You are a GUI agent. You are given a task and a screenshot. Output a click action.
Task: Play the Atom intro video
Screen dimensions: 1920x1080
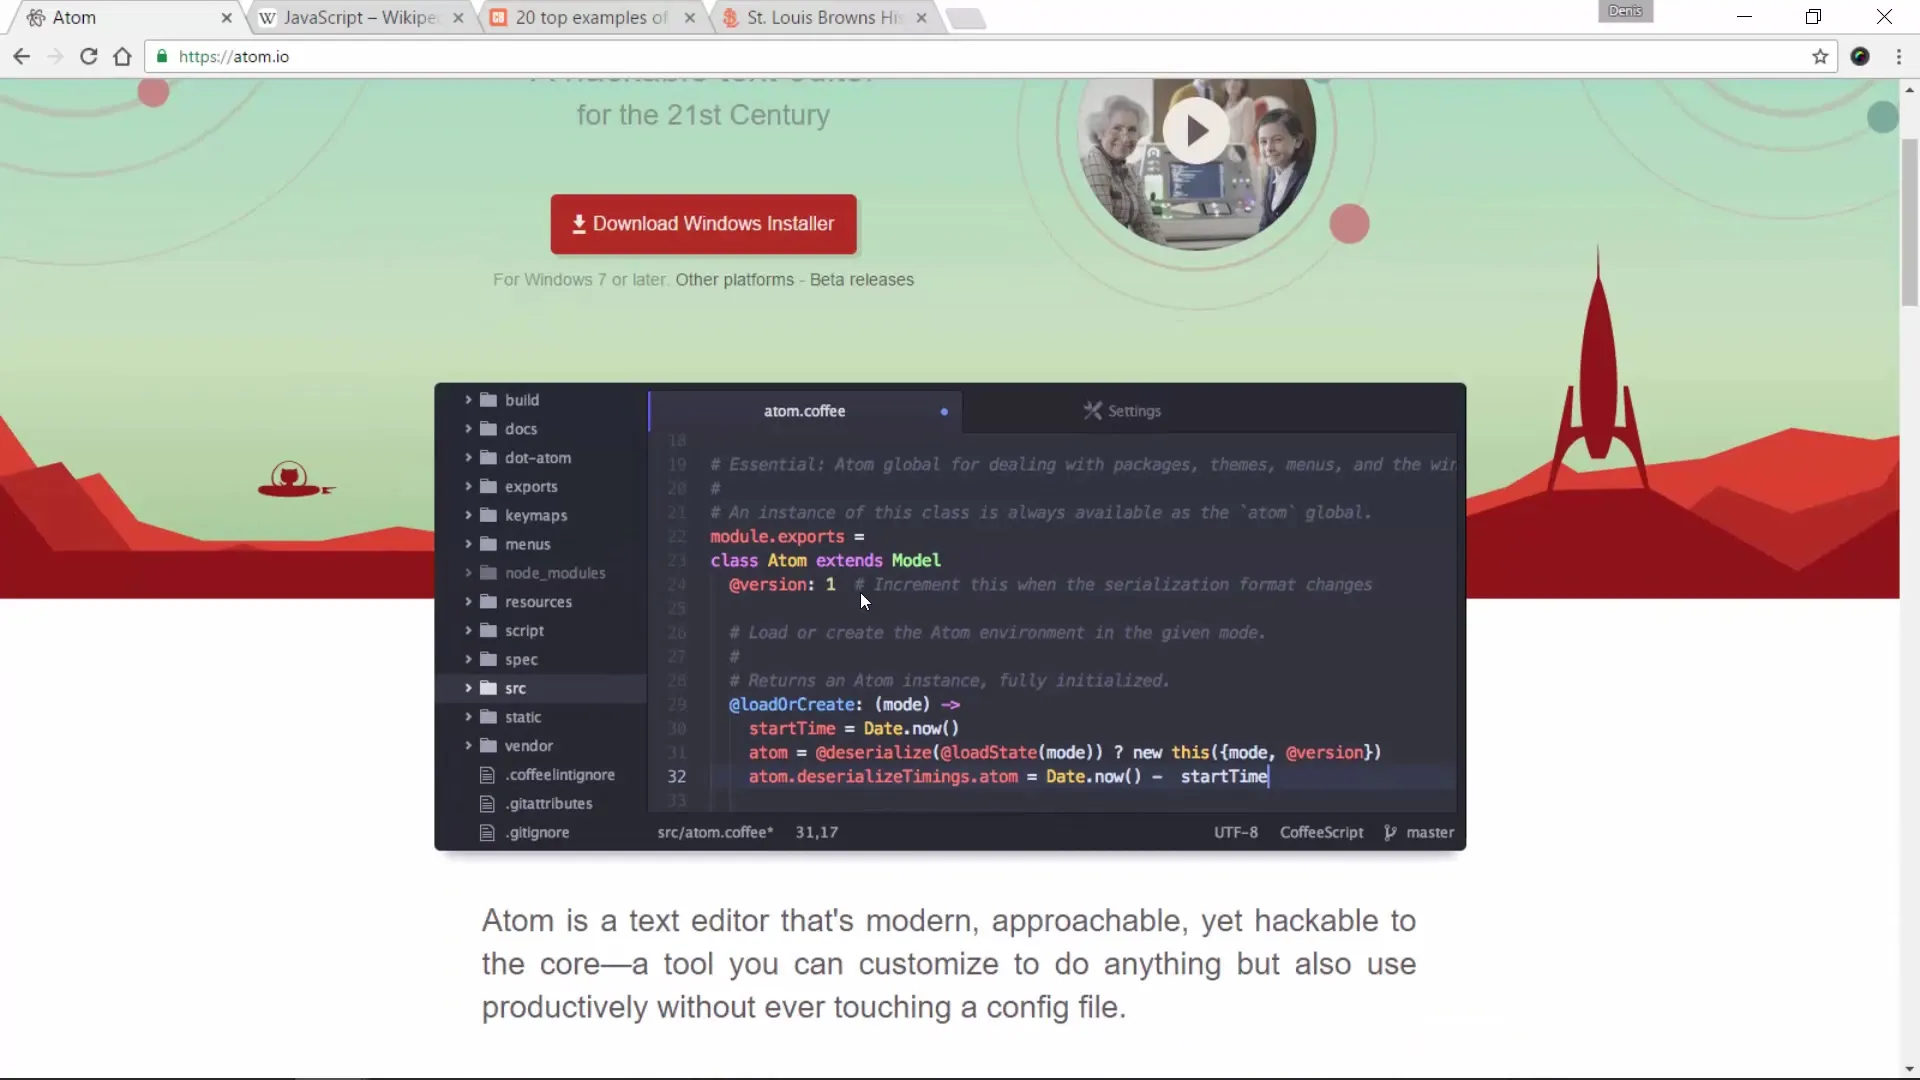pyautogui.click(x=1196, y=131)
